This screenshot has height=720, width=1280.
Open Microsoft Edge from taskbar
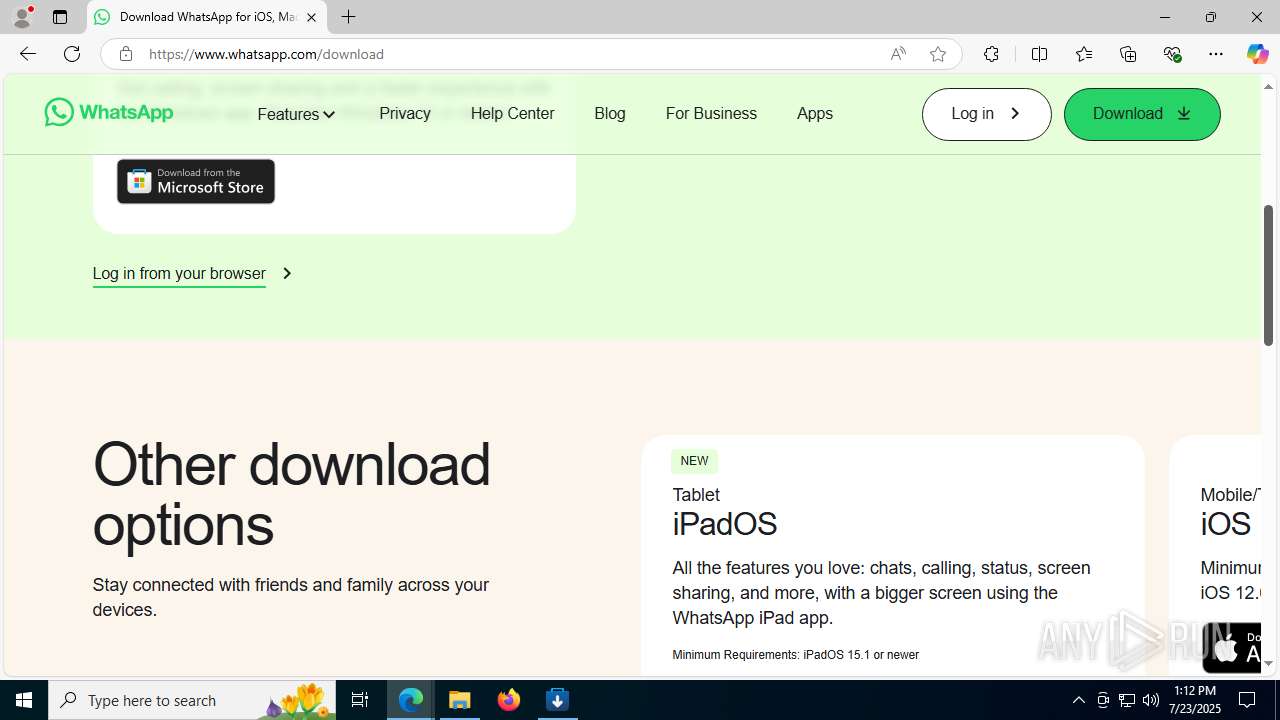pyautogui.click(x=411, y=700)
